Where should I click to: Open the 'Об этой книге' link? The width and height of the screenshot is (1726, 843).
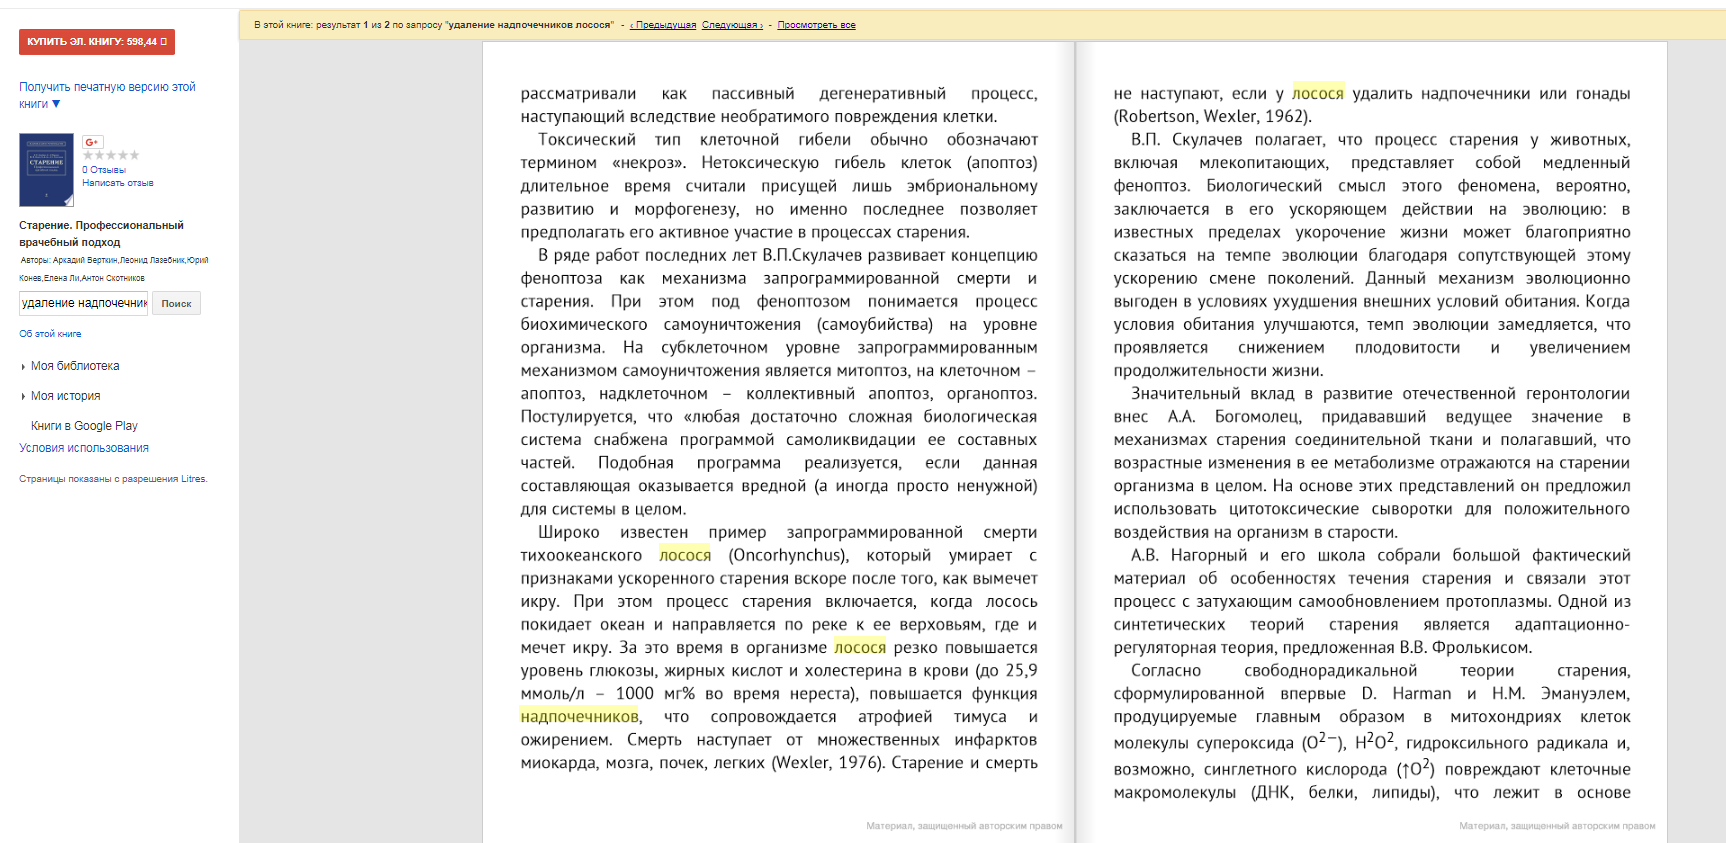click(50, 334)
